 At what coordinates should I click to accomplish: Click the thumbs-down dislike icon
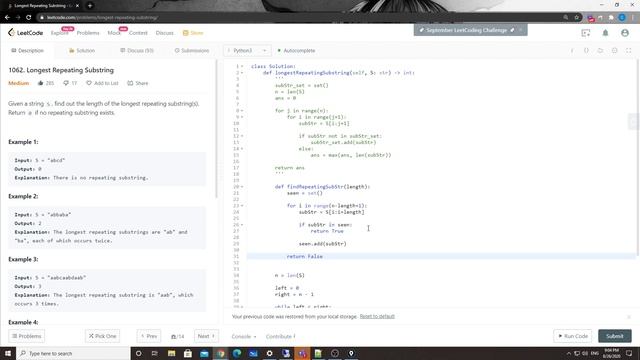[66, 83]
